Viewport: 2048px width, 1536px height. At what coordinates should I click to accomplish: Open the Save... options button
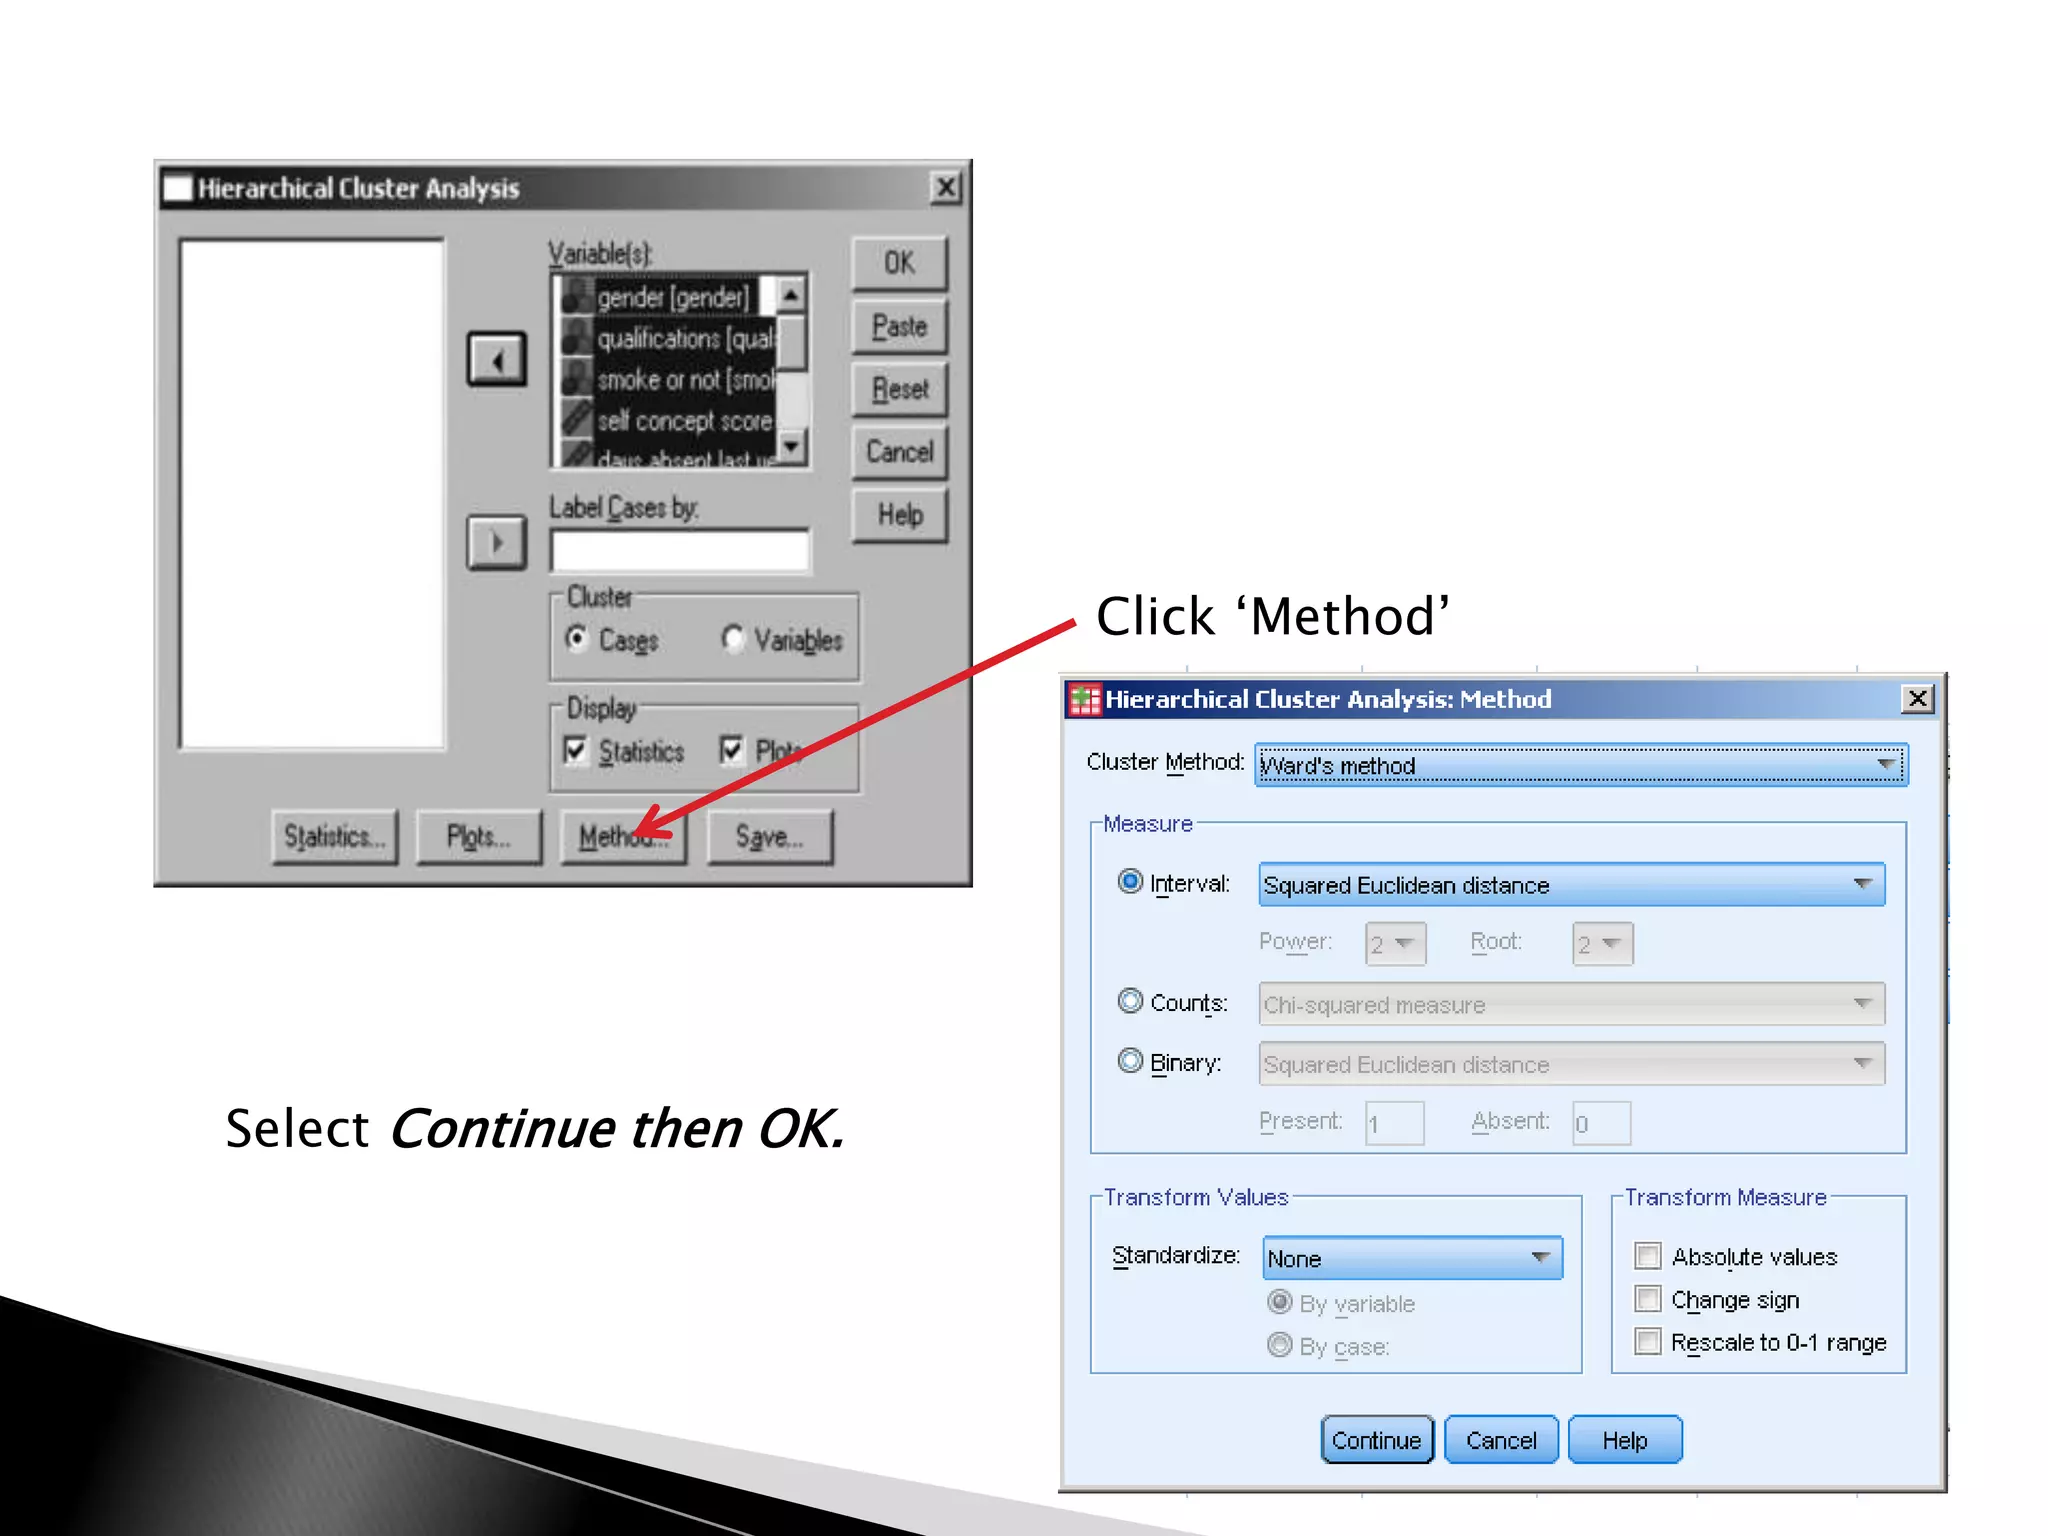click(769, 836)
